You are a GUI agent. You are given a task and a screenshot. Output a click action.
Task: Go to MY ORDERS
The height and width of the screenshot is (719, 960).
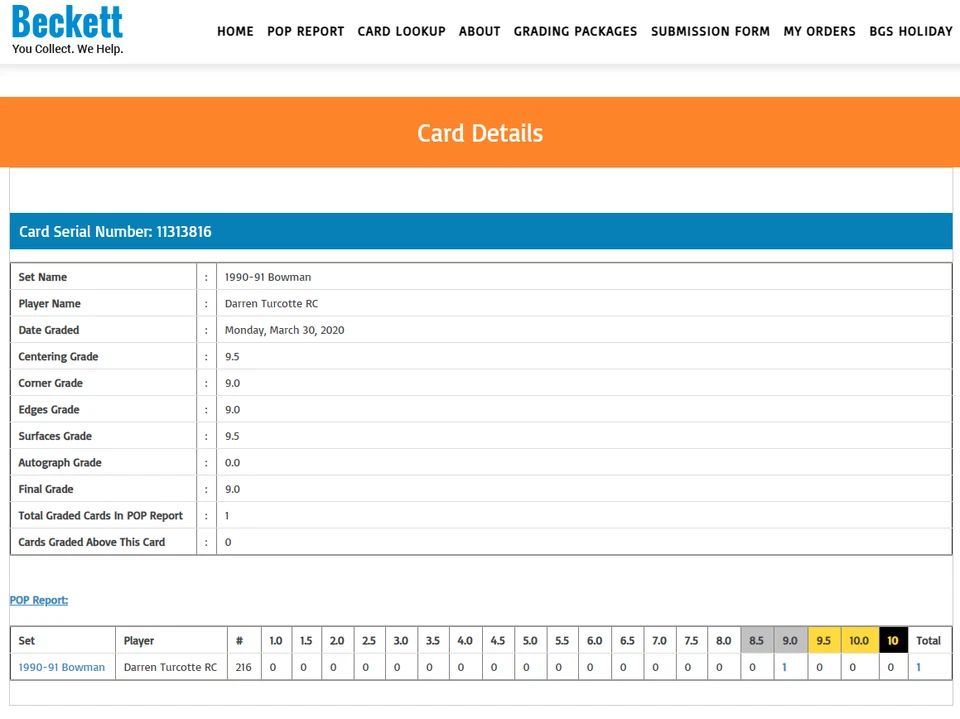point(819,31)
